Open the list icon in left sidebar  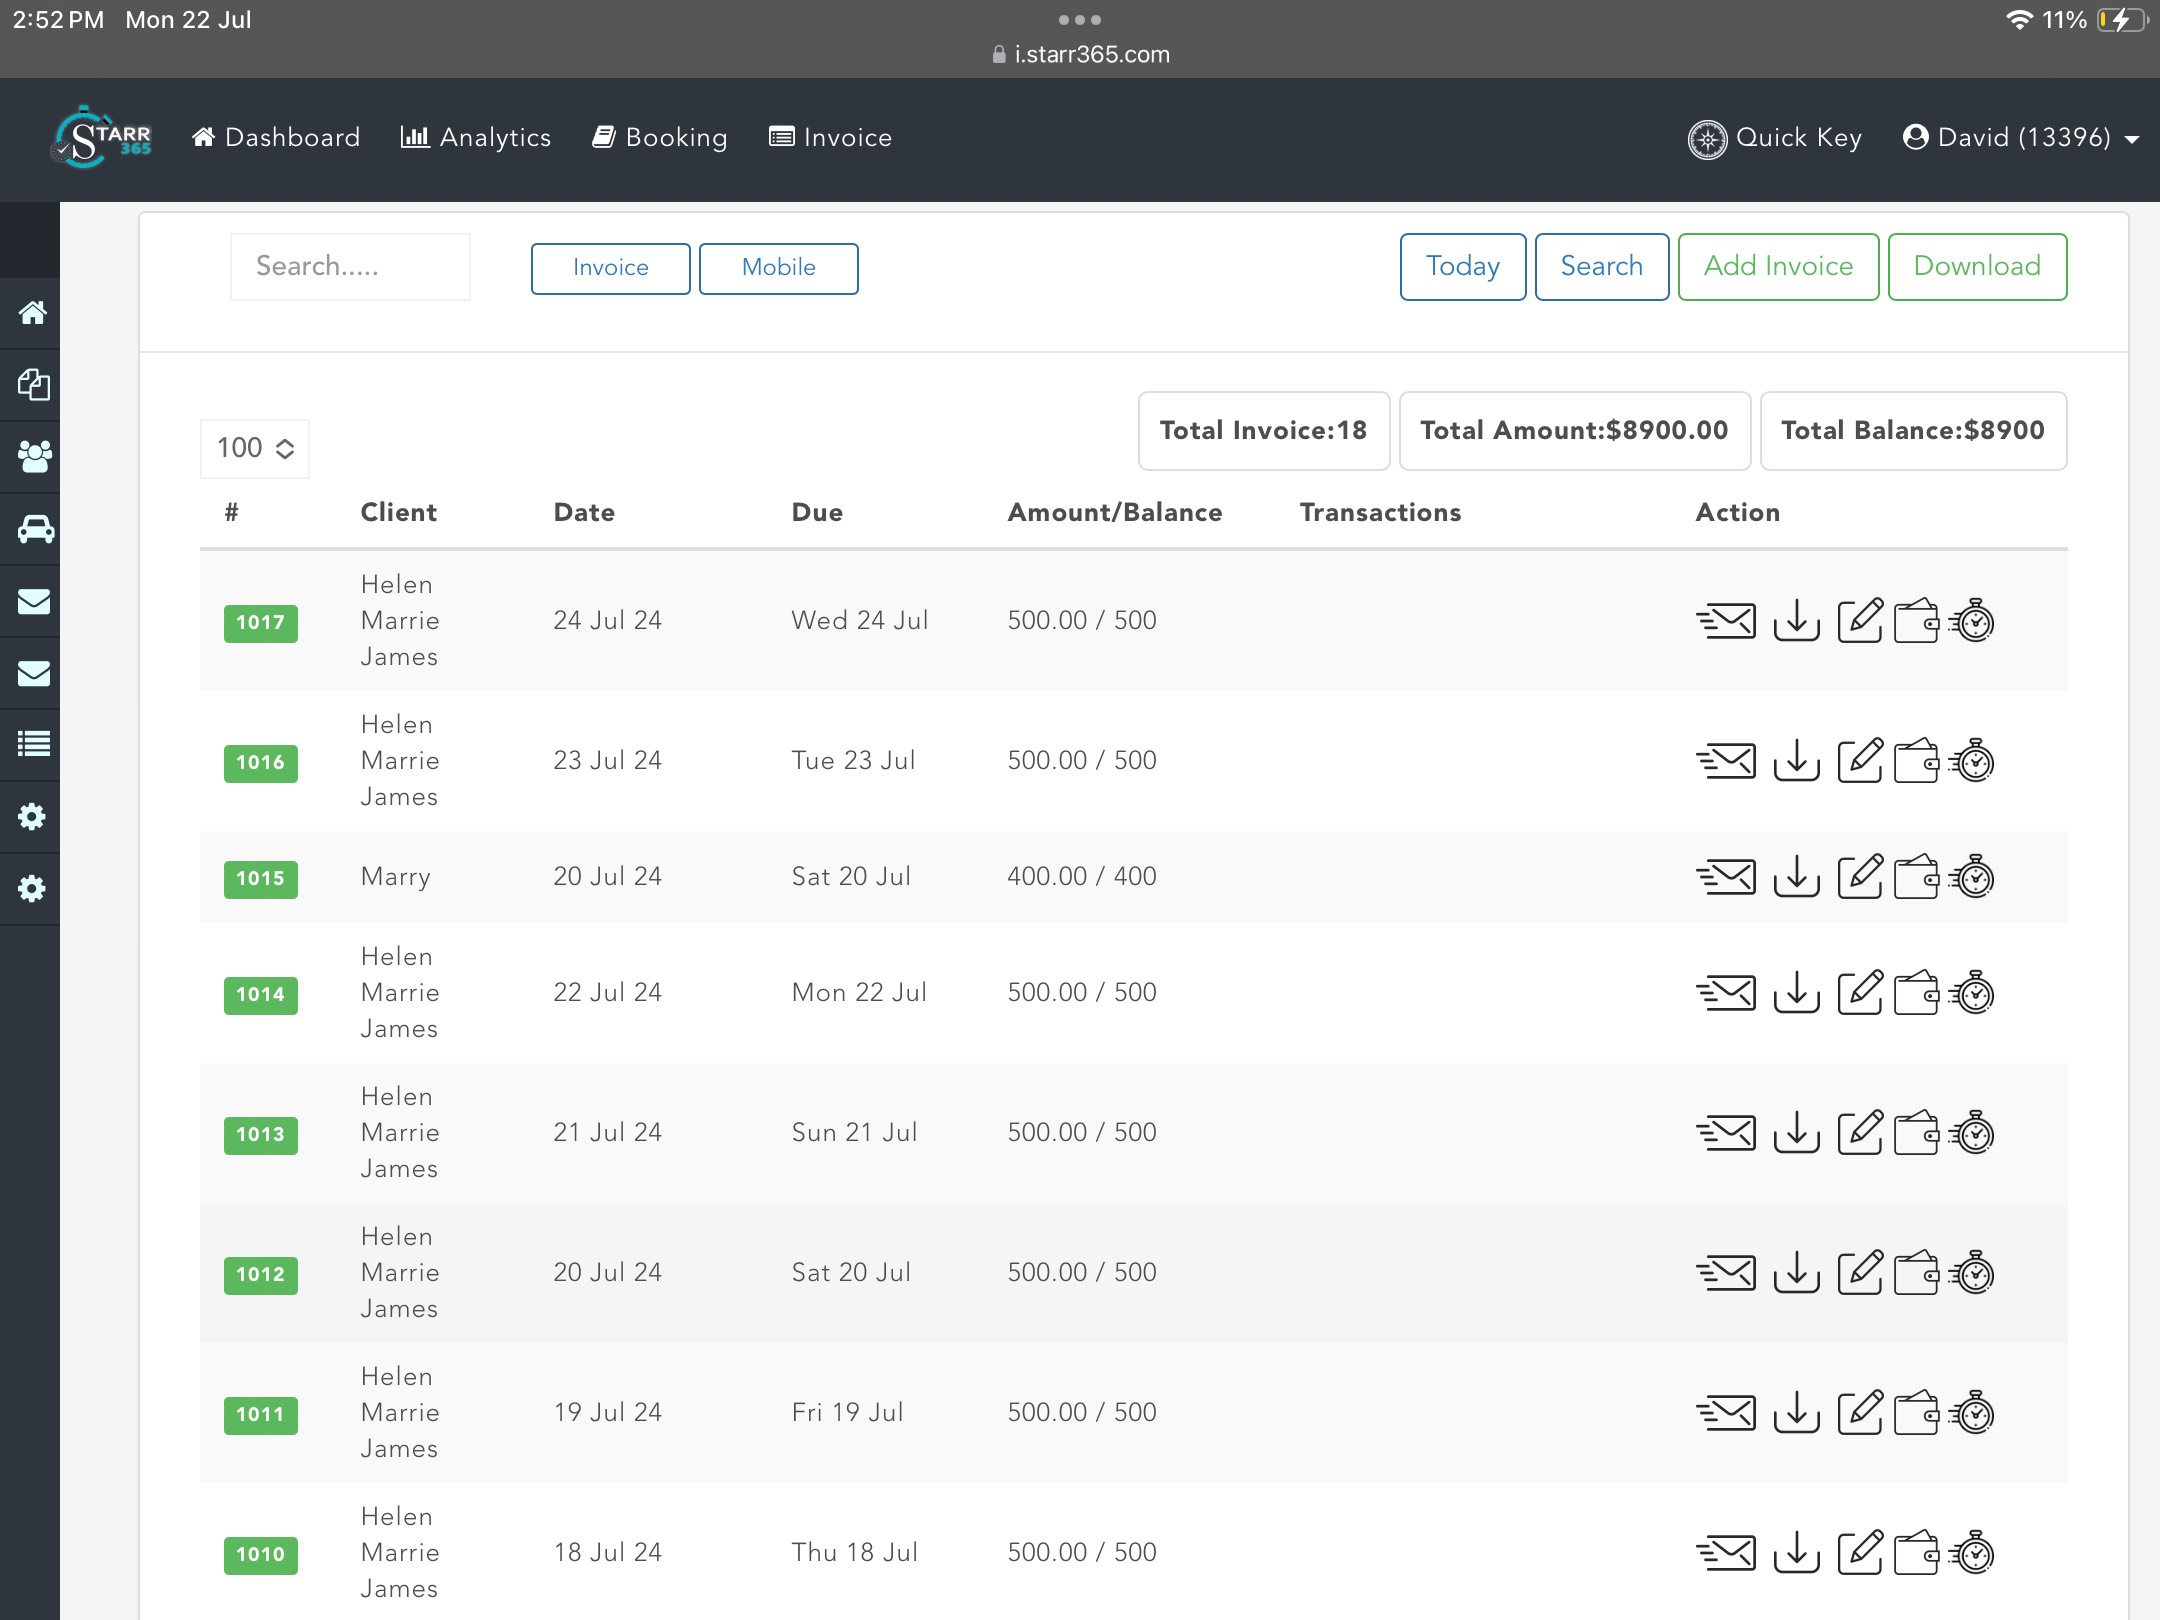tap(32, 744)
